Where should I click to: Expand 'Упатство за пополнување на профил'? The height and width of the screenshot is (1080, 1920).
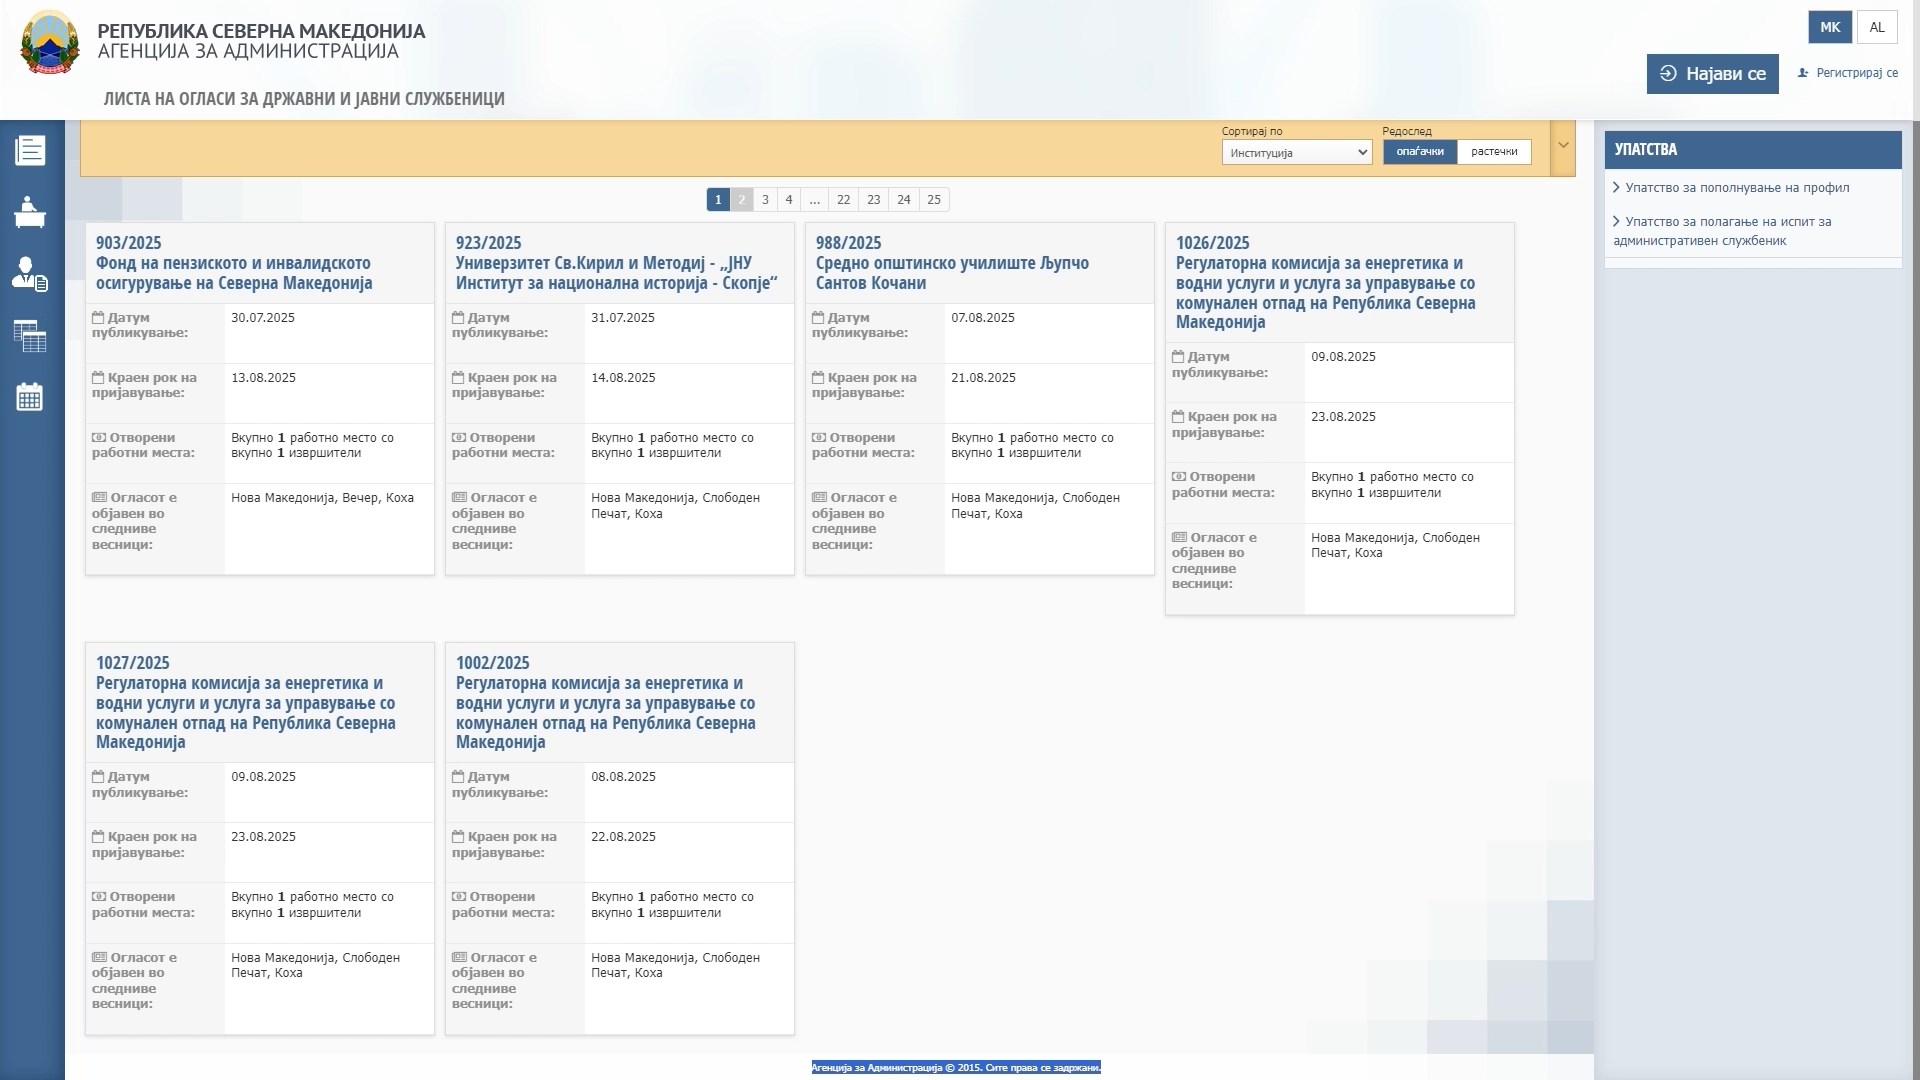pos(1736,188)
